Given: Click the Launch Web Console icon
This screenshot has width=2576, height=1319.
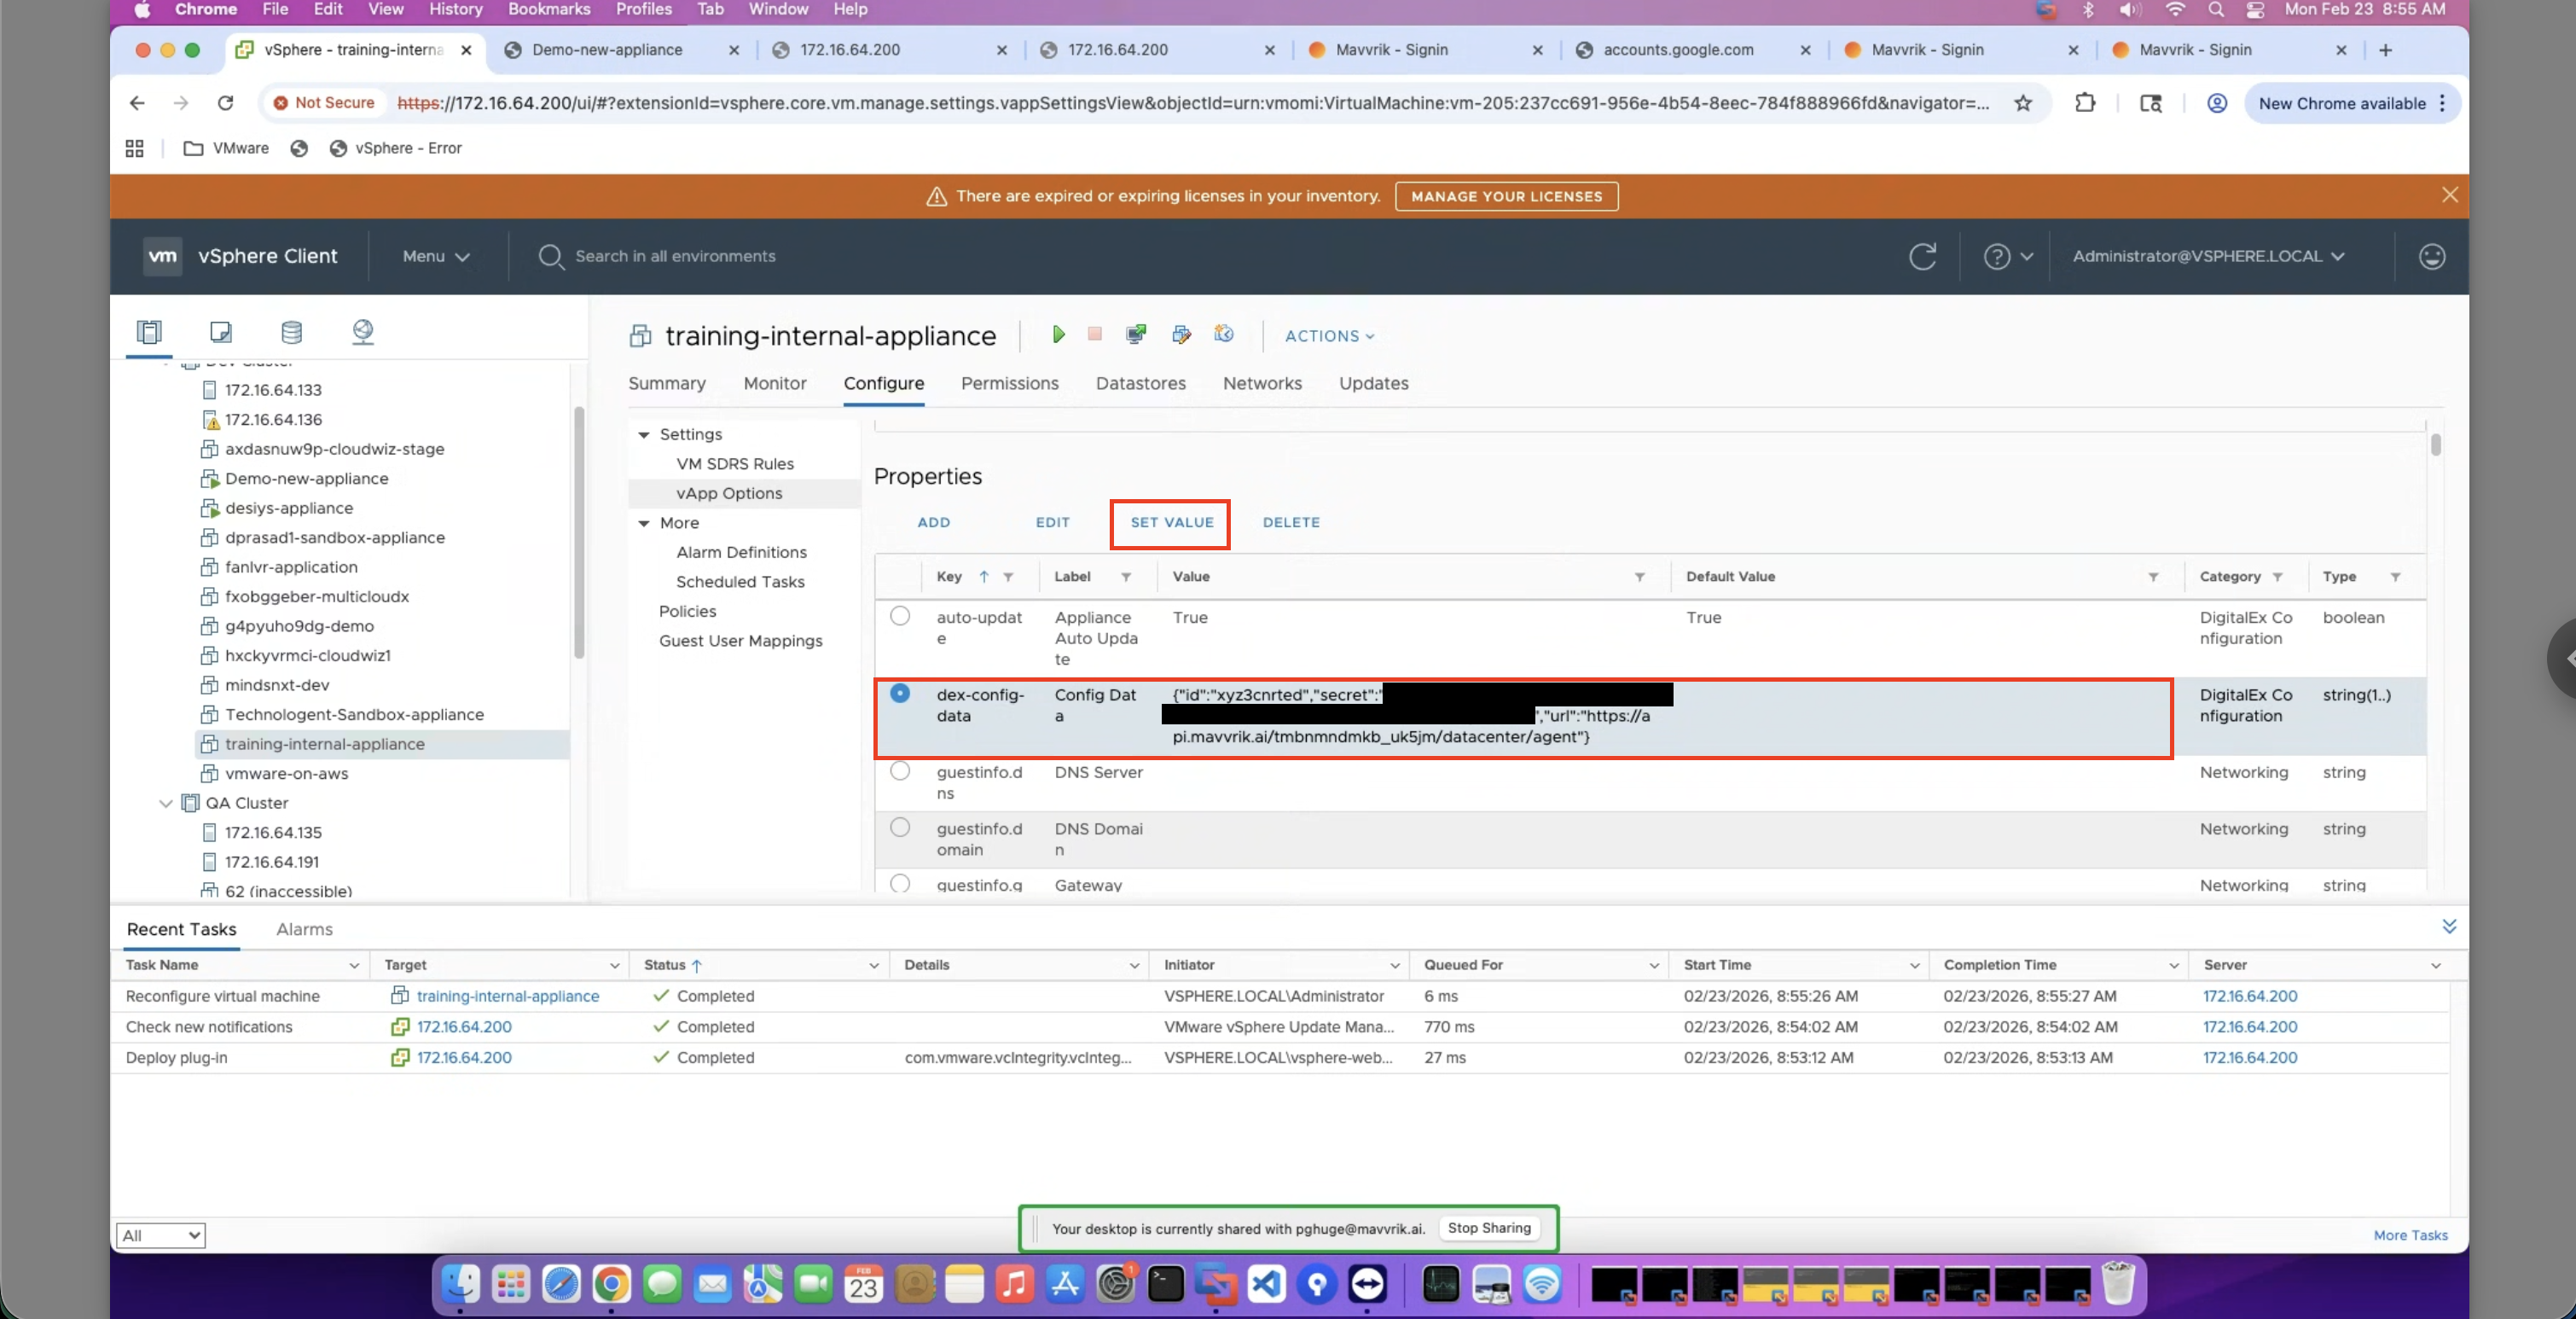Looking at the screenshot, I should coord(1135,335).
